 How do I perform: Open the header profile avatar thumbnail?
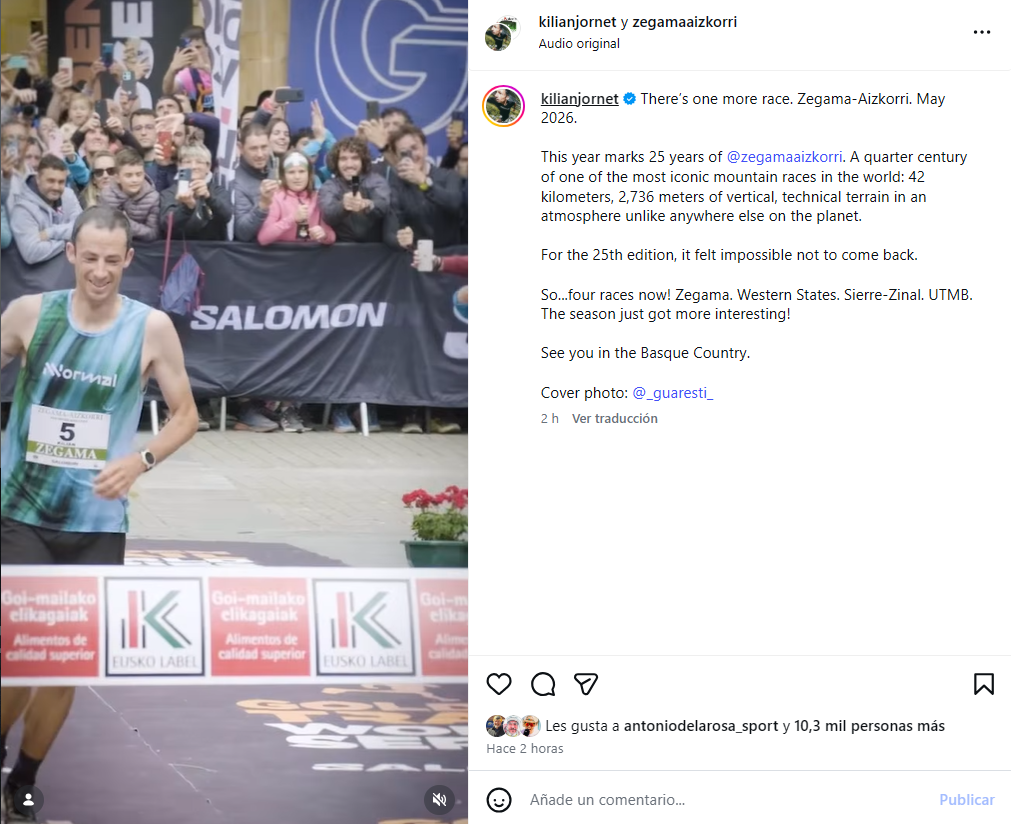tap(502, 34)
